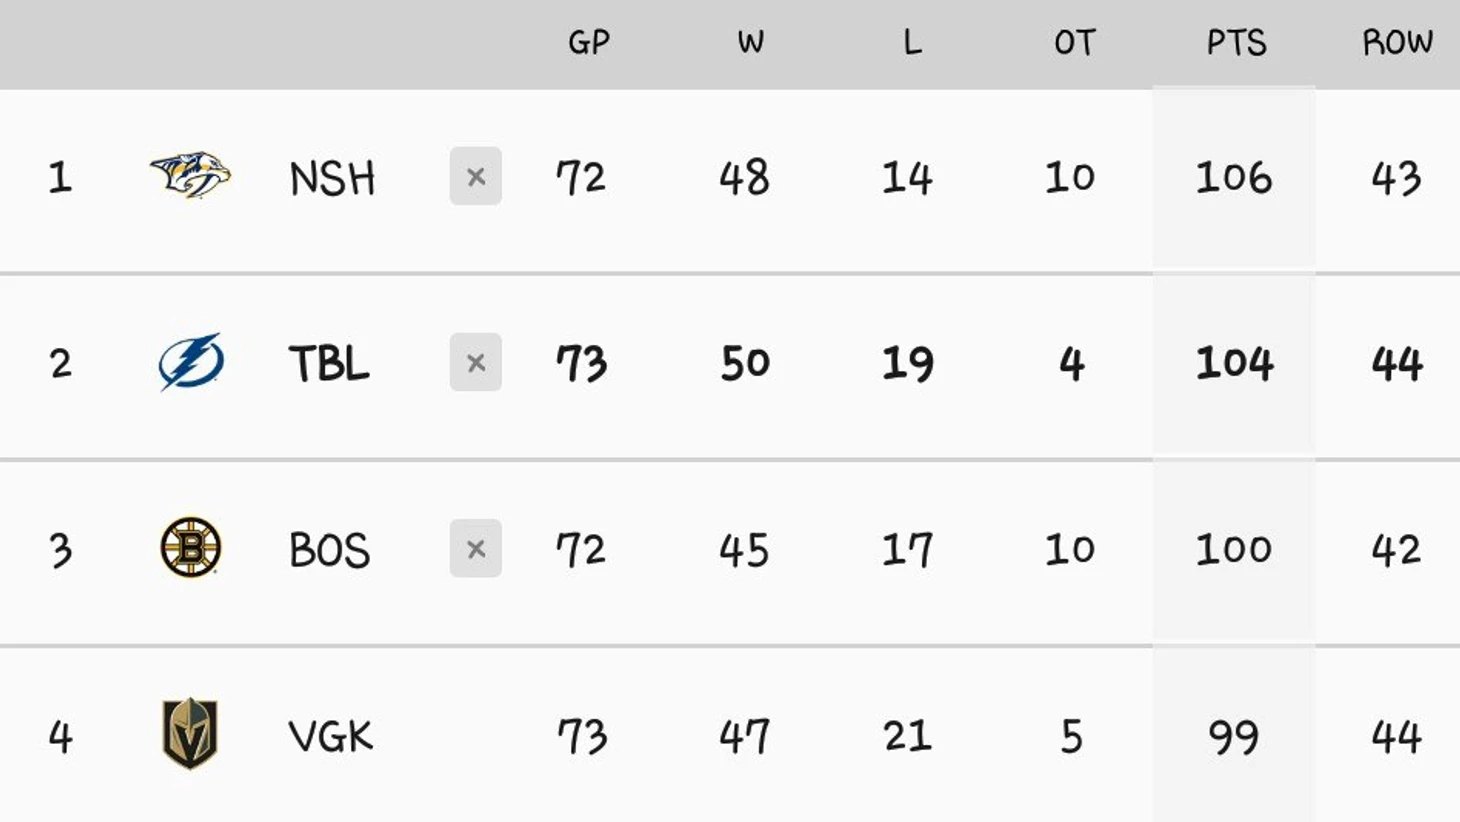This screenshot has width=1460, height=822.
Task: Select the rank 2 row number
Action: [61, 363]
